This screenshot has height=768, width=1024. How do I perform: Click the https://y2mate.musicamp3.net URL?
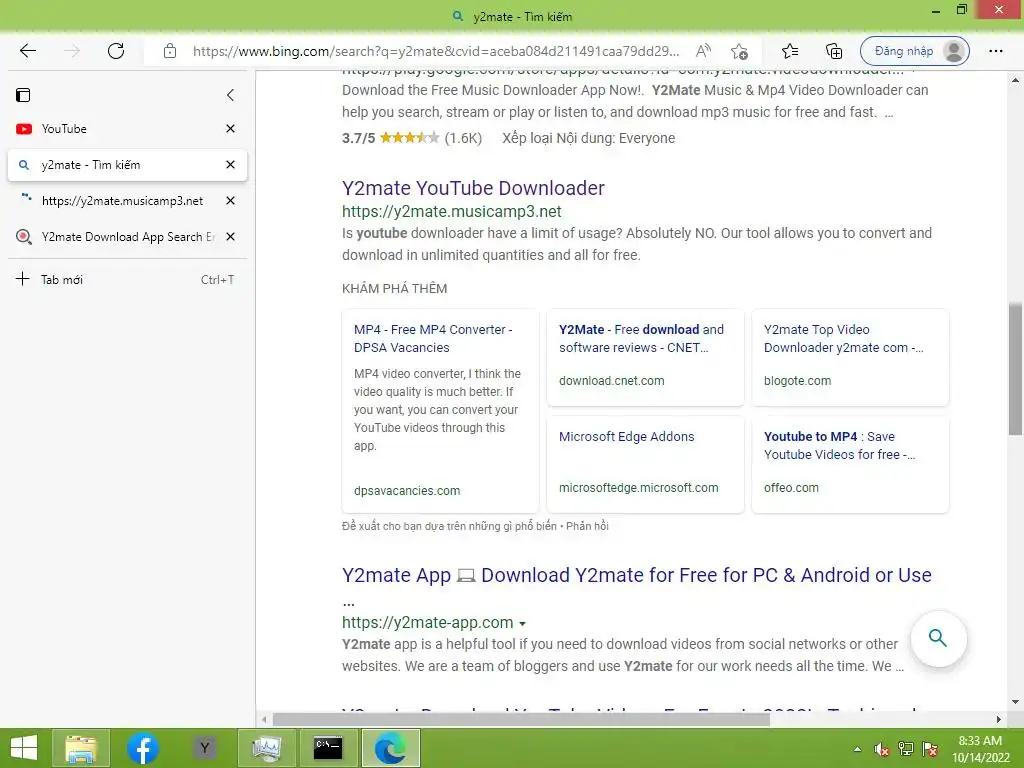[451, 212]
